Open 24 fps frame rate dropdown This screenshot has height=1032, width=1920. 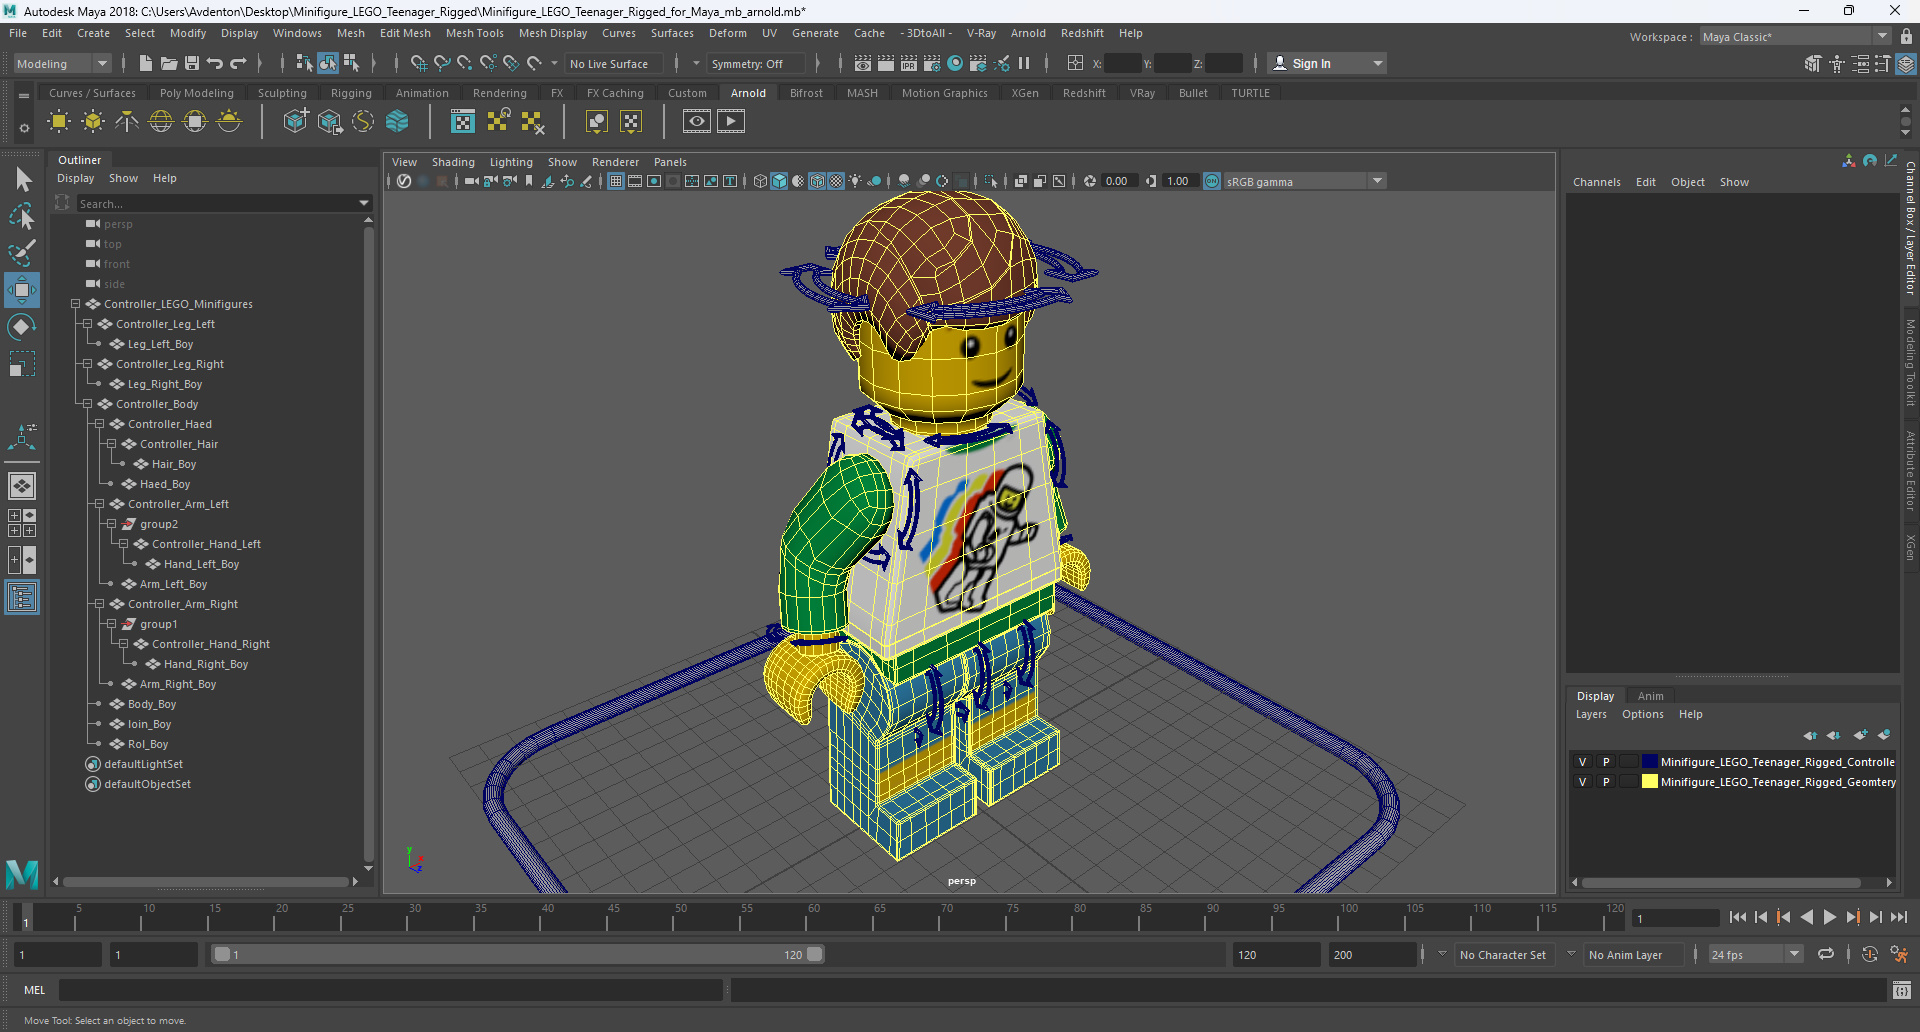(1755, 955)
